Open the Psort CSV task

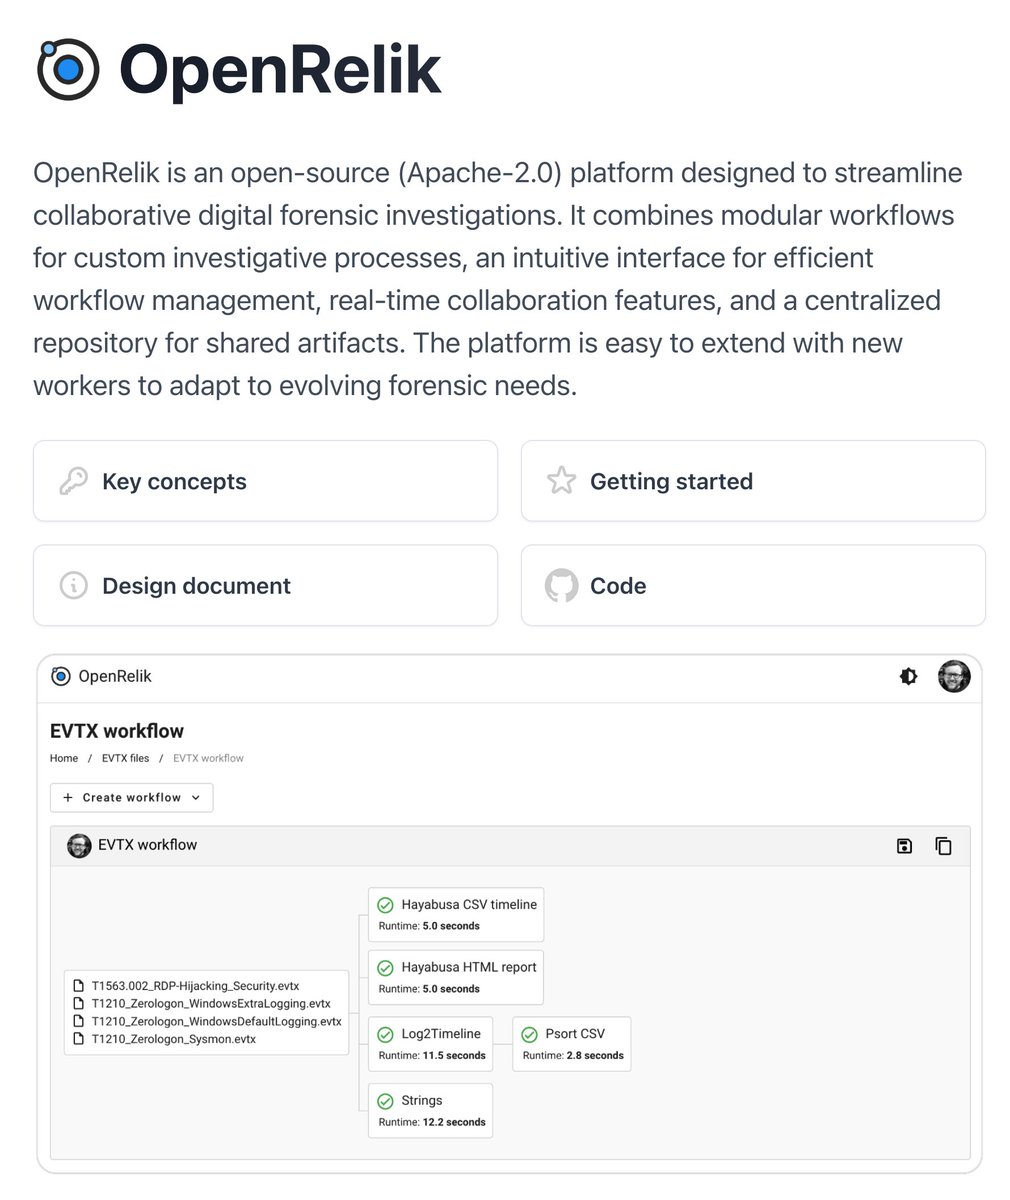click(x=572, y=1044)
